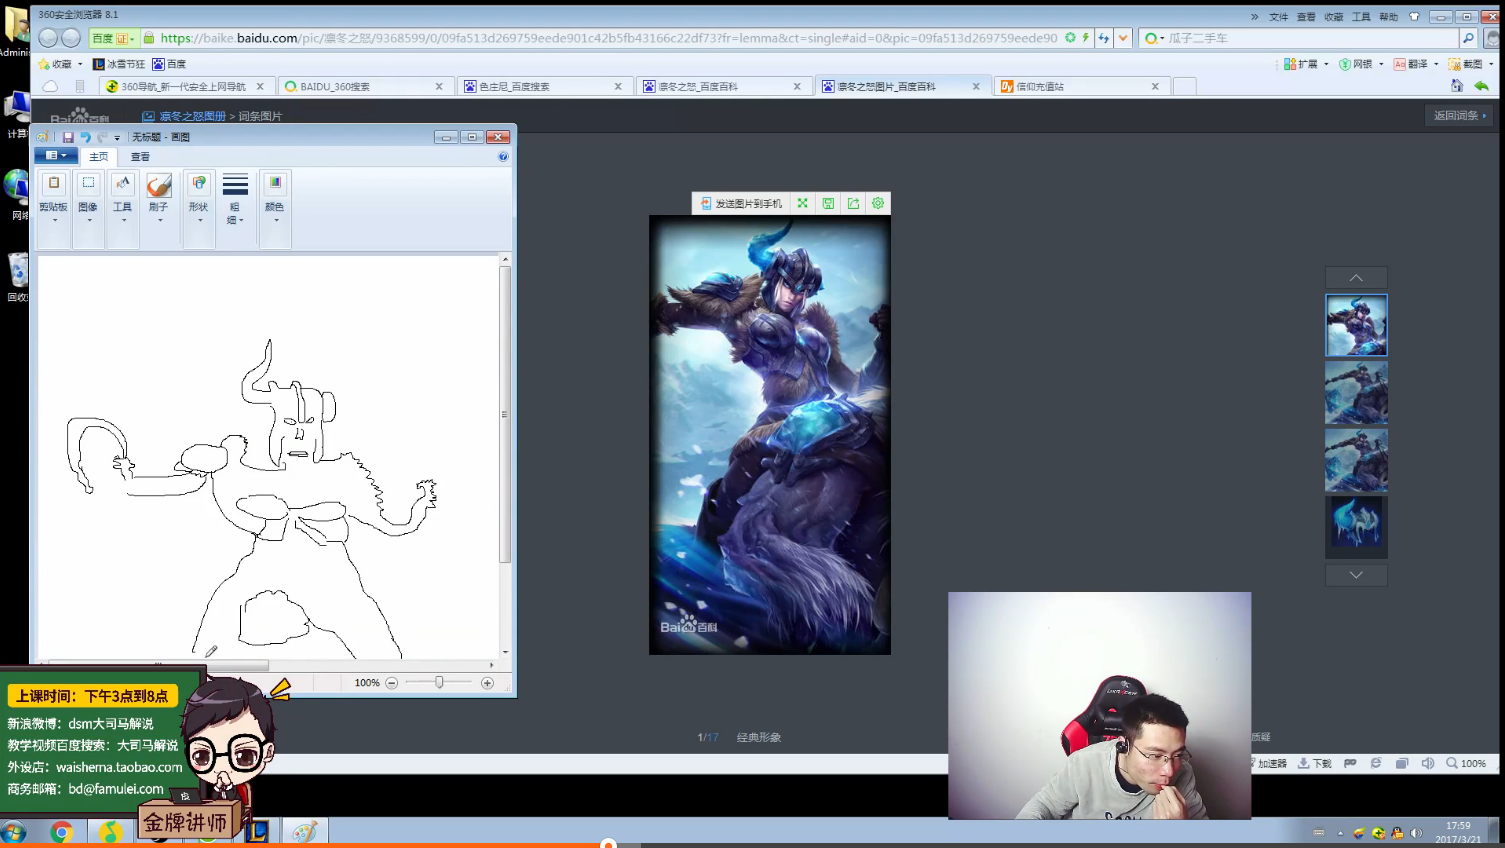Open the 帮助 browser menu
The height and width of the screenshot is (848, 1505).
(x=1389, y=17)
